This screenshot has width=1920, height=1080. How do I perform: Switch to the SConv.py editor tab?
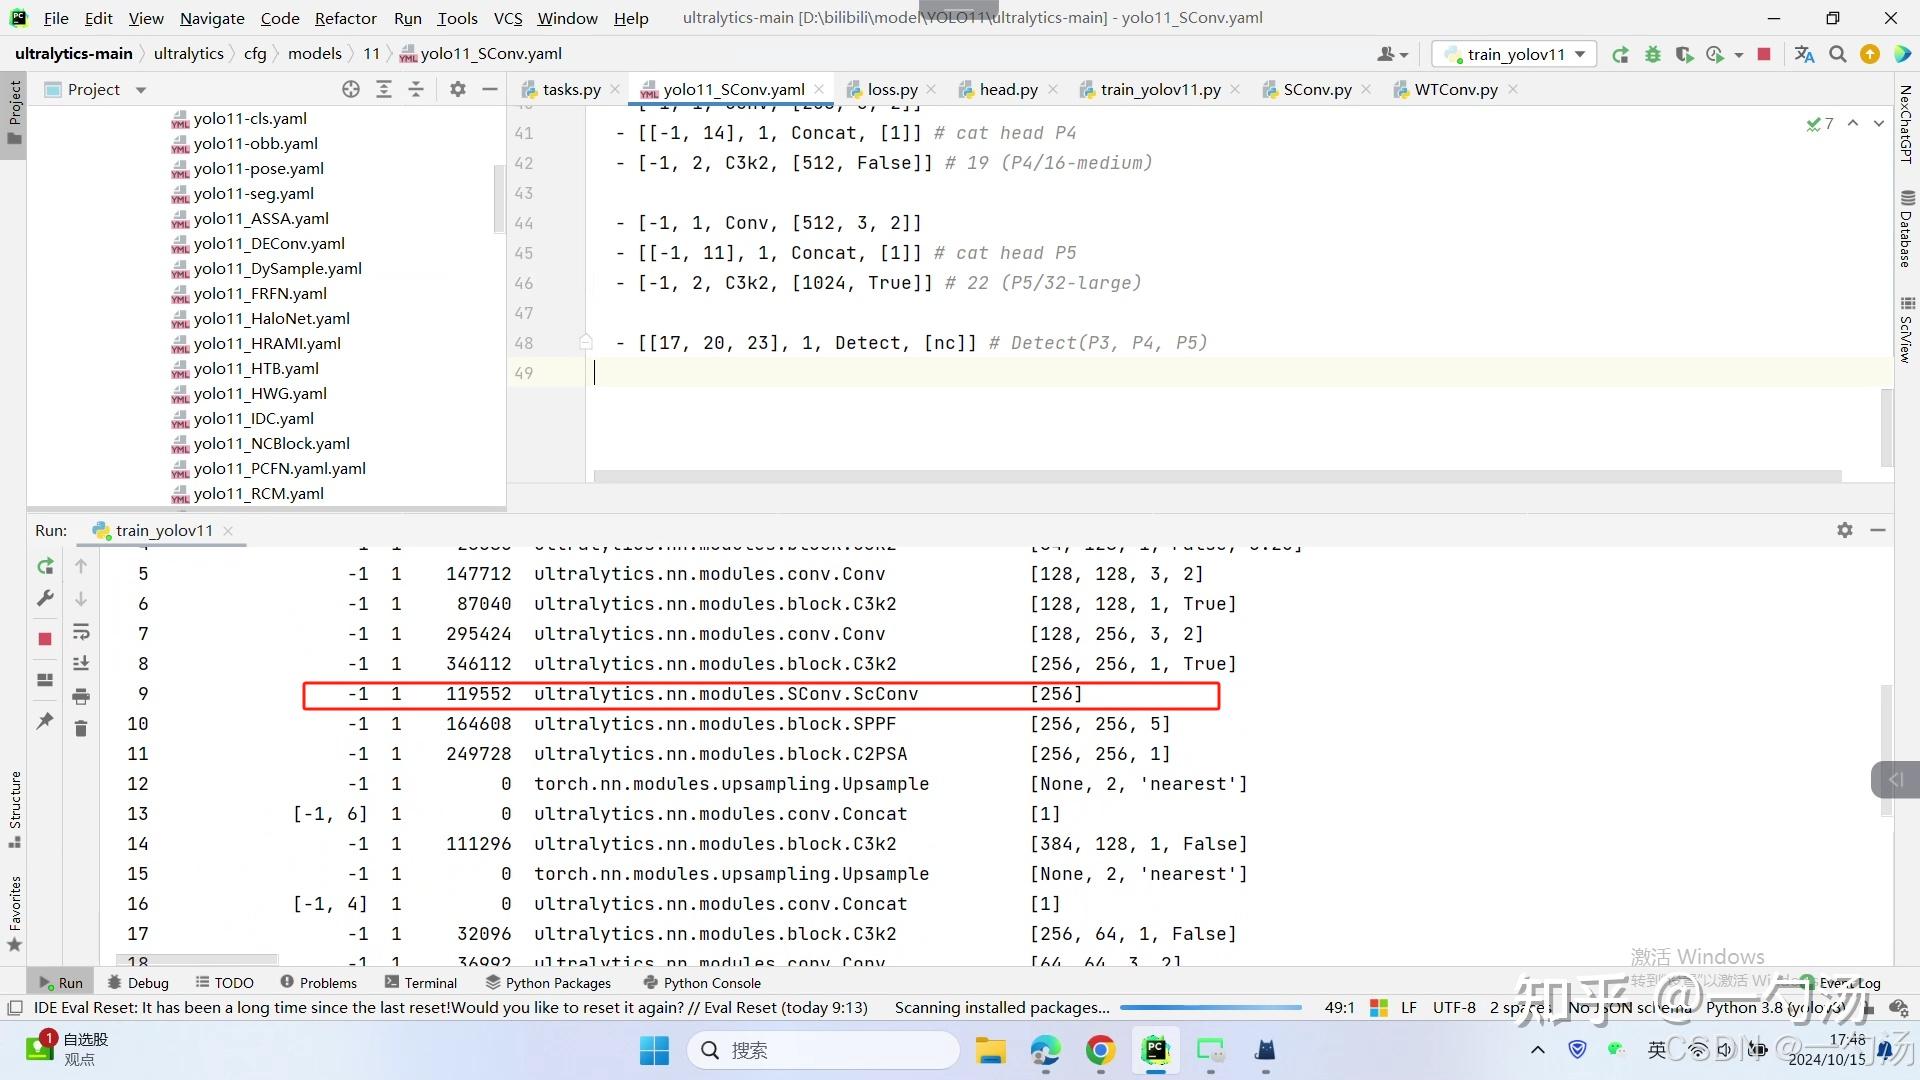1316,89
